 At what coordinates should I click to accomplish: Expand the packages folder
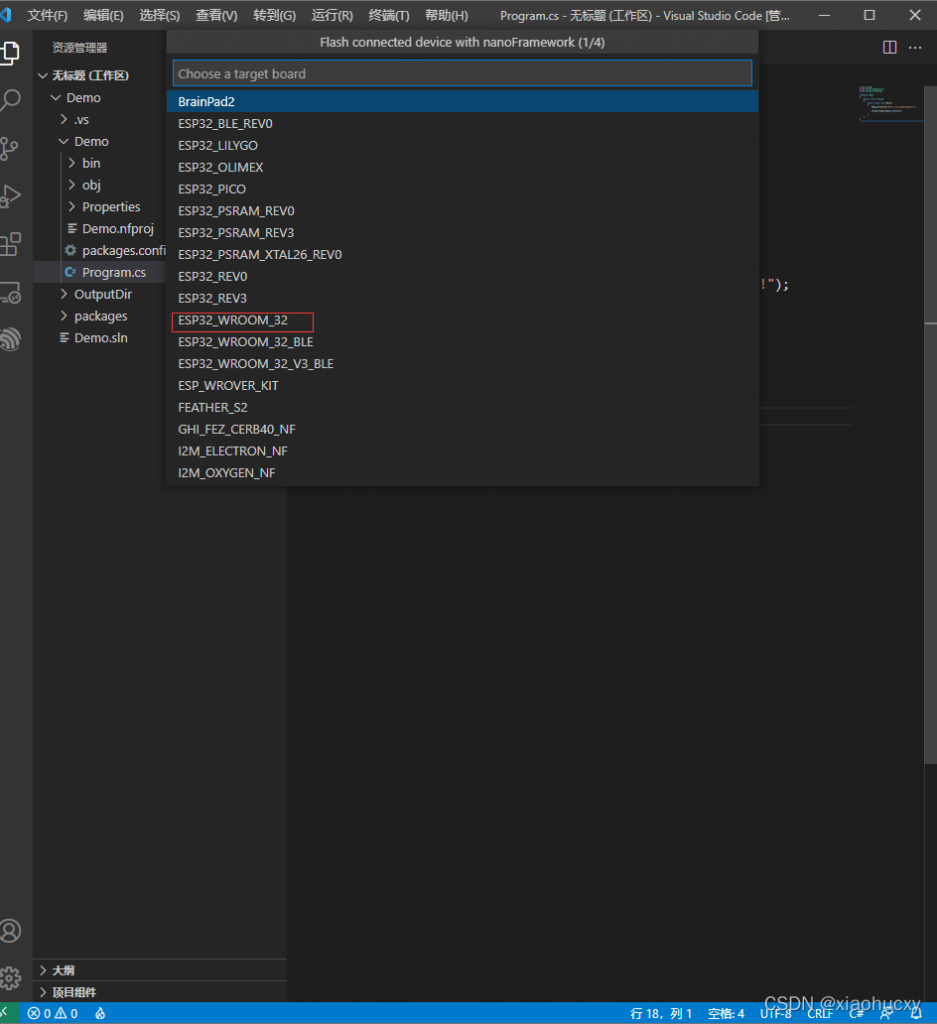coord(64,316)
